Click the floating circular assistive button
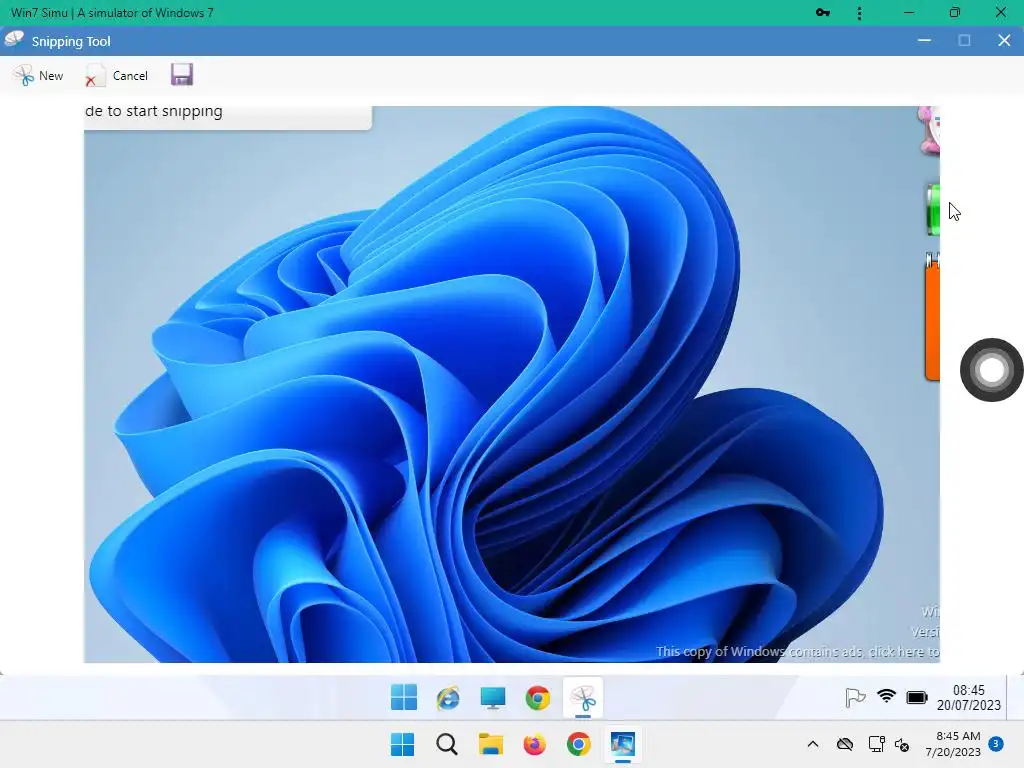The height and width of the screenshot is (768, 1024). [x=991, y=370]
